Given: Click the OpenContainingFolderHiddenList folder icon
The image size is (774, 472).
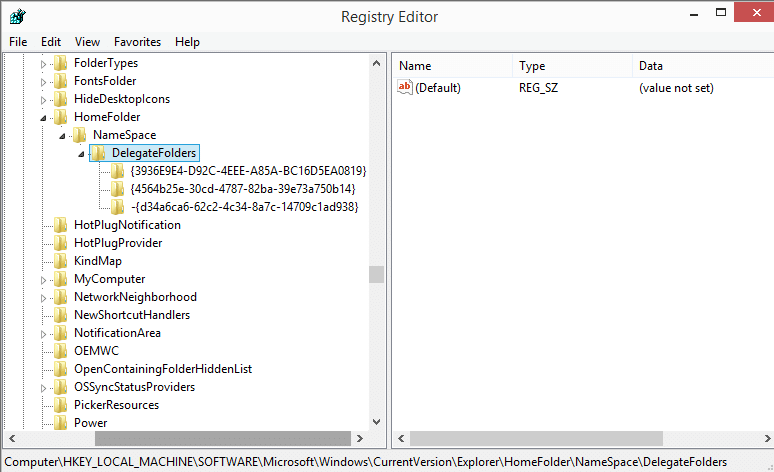Looking at the screenshot, I should tap(61, 369).
